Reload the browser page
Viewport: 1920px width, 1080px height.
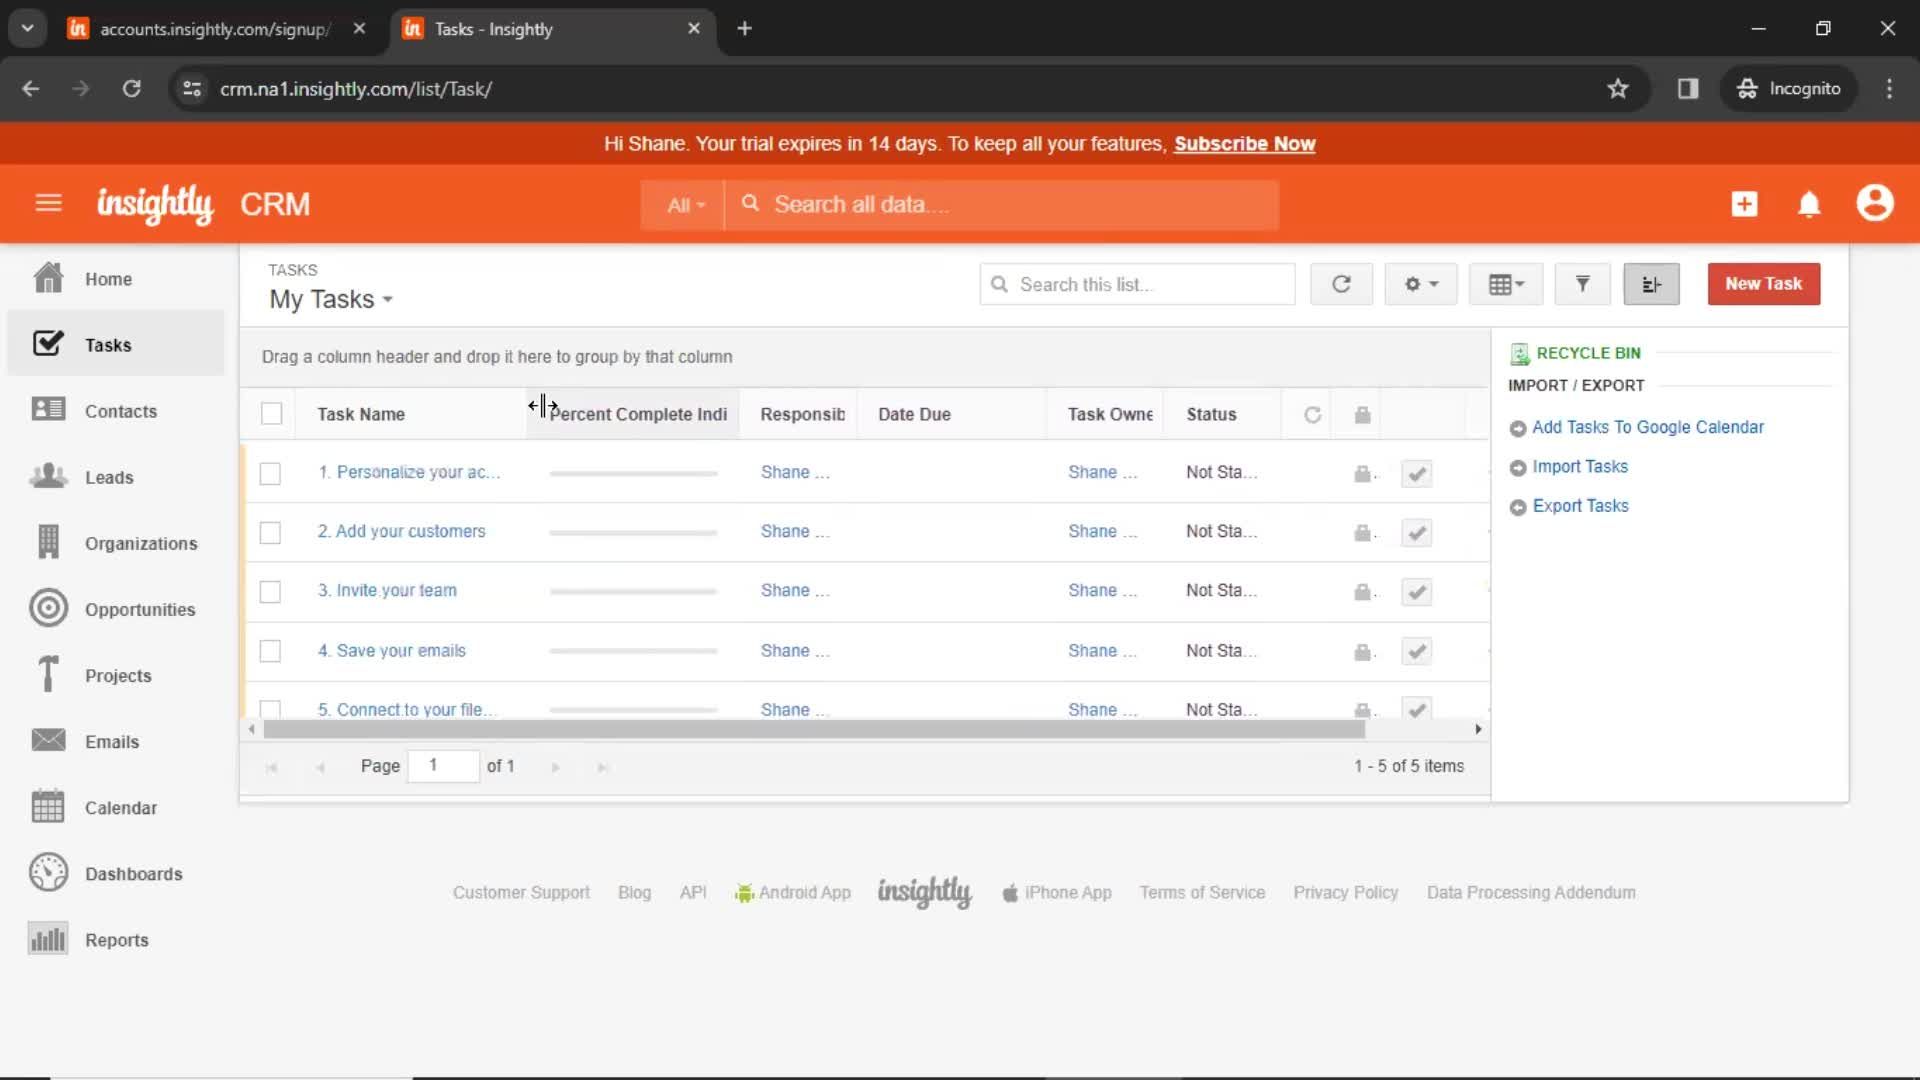[131, 89]
